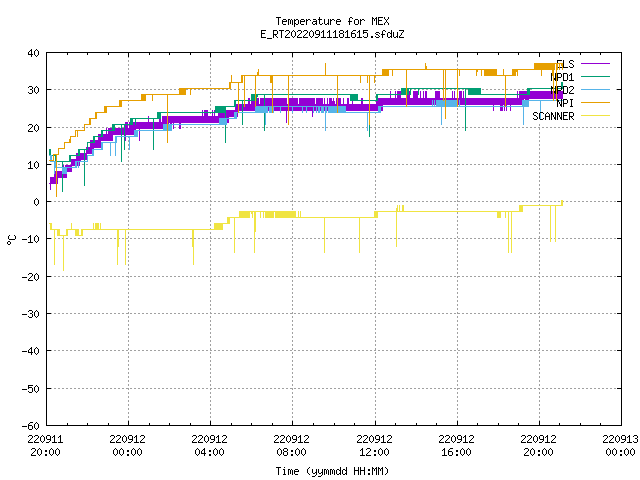640x480 pixels.
Task: Click the x-axis label 220911 20:00
Action: (x=45, y=445)
